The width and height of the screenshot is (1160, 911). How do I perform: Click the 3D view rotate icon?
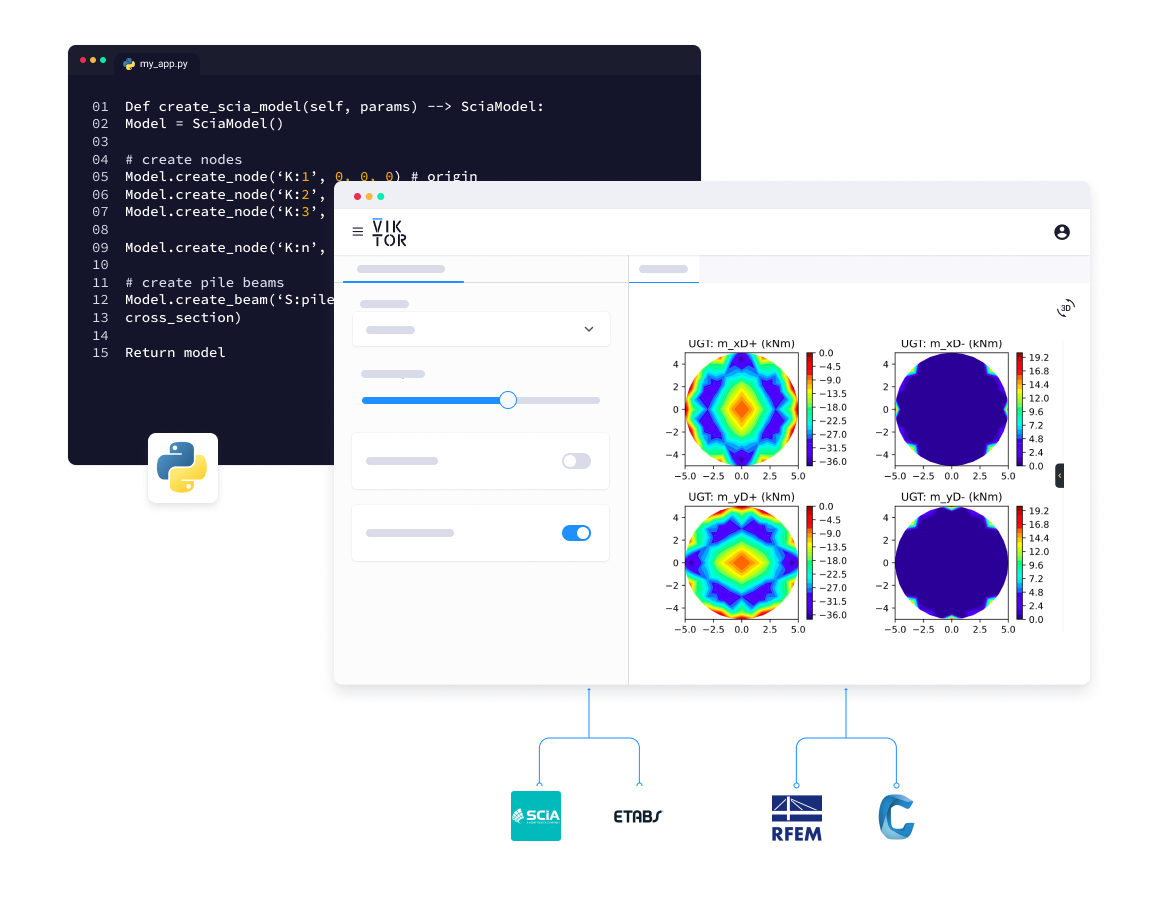1065,309
